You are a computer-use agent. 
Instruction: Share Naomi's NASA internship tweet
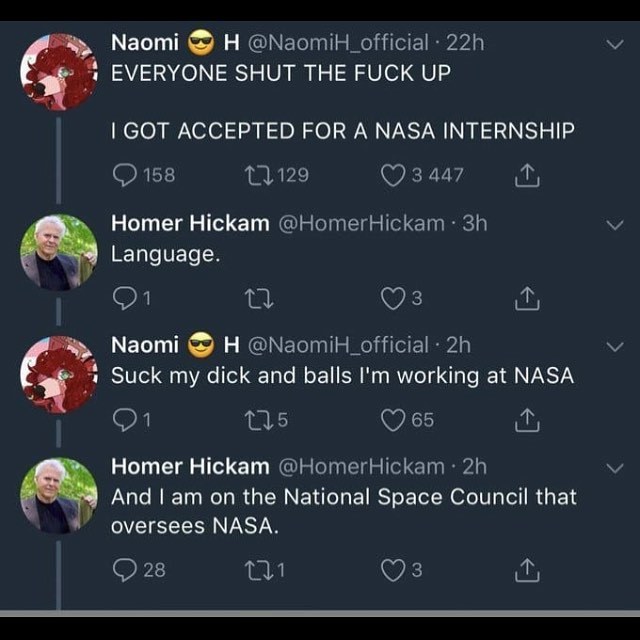(x=527, y=176)
